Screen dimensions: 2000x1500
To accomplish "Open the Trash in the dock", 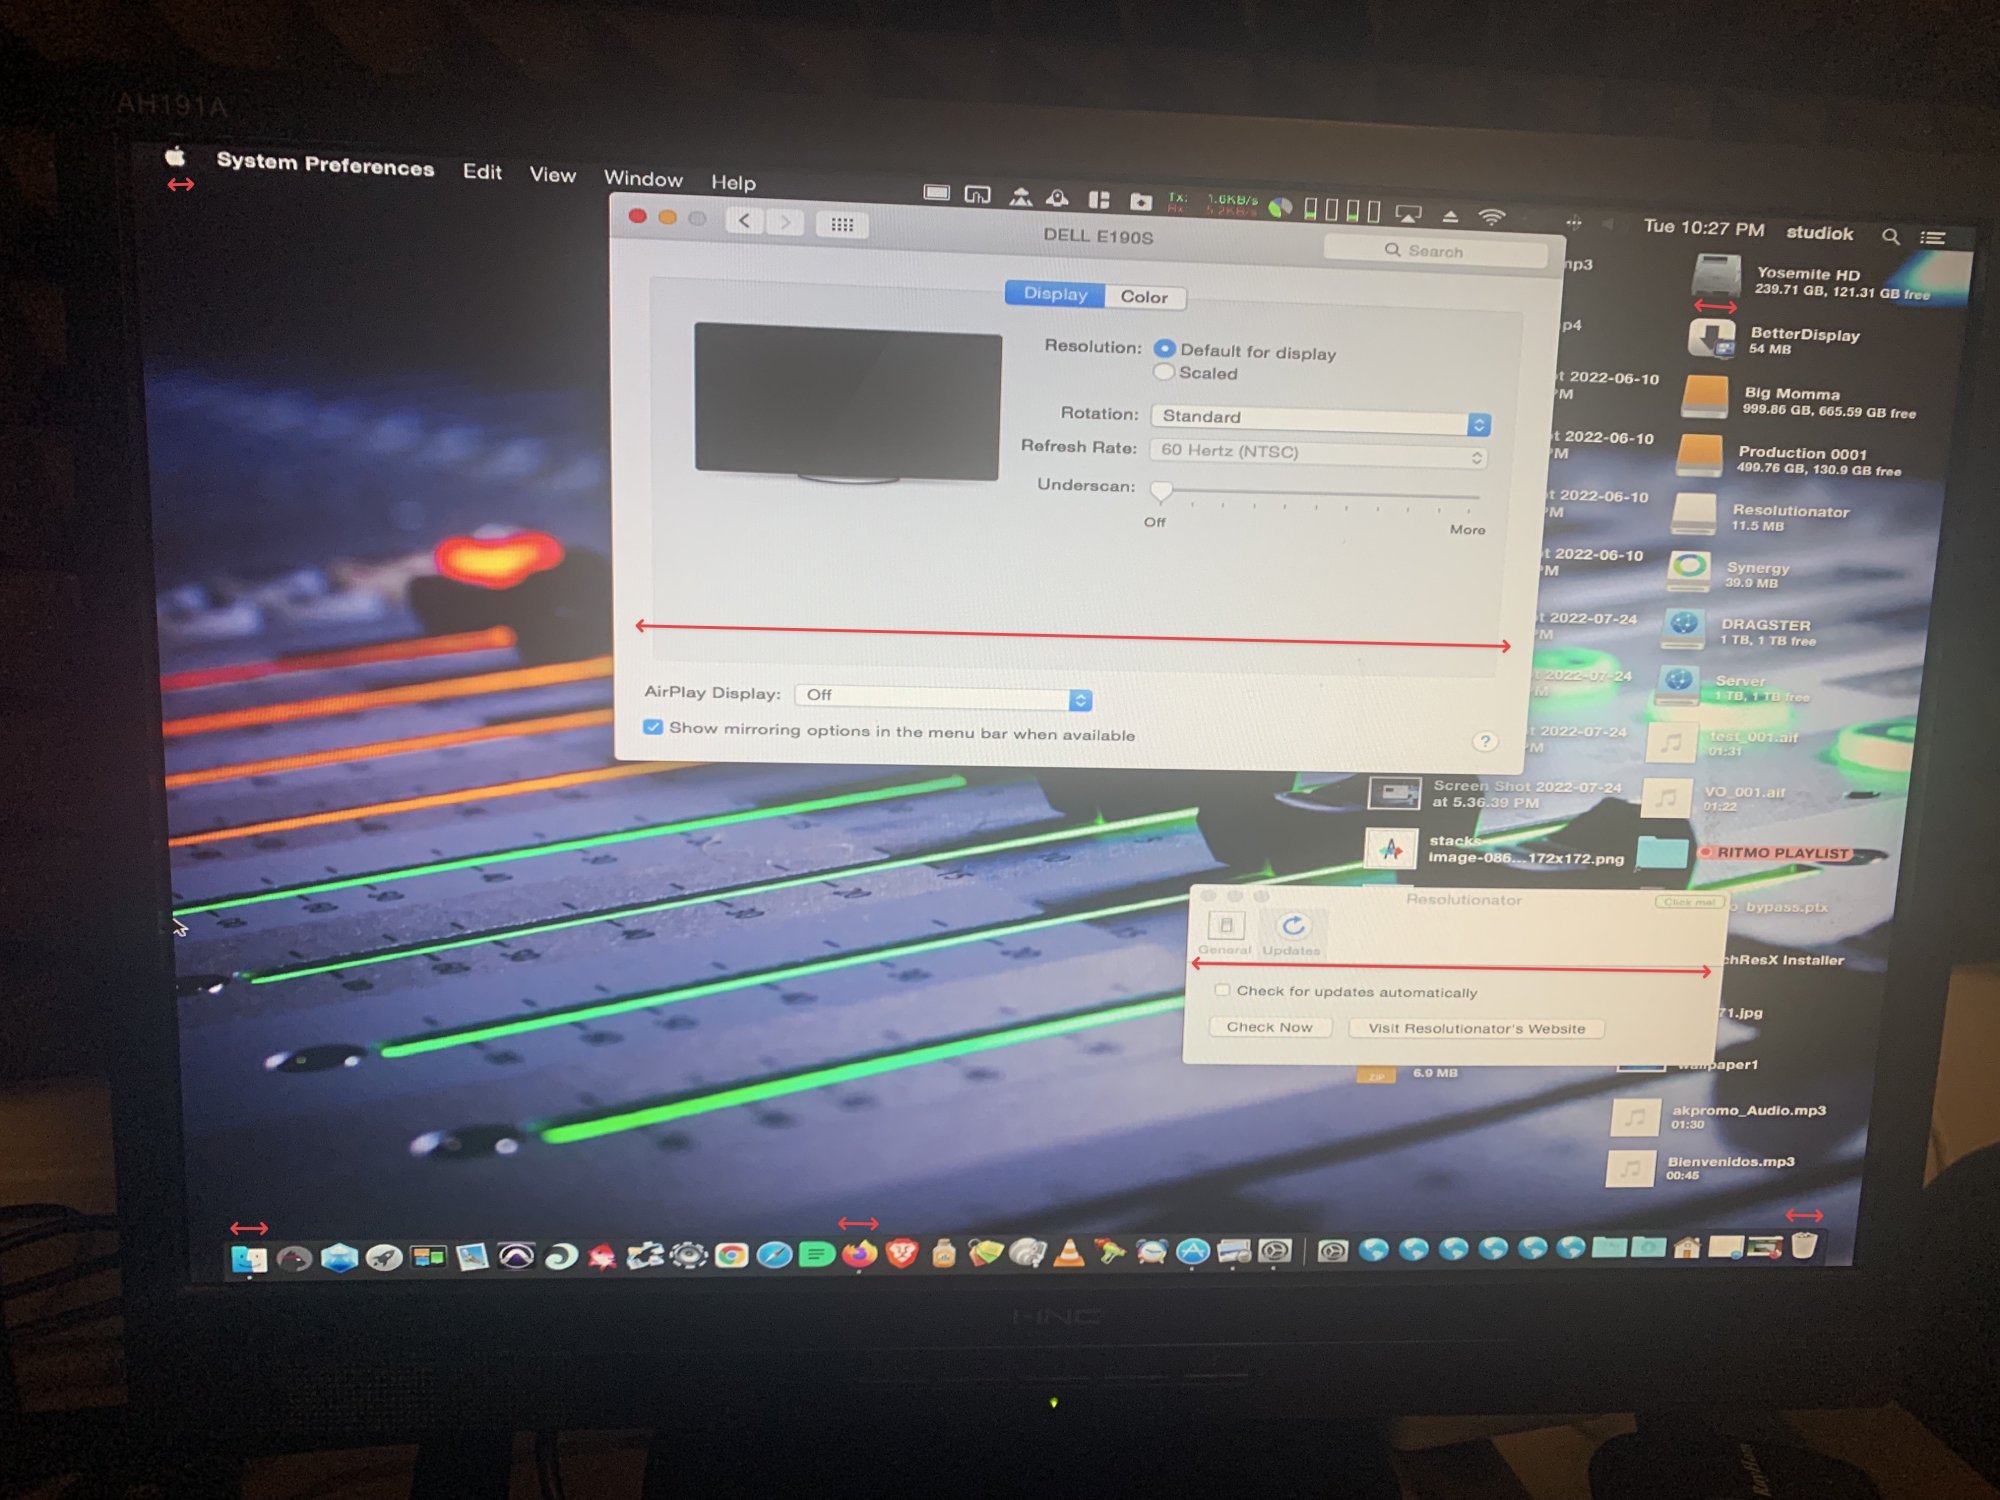I will (x=1803, y=1246).
